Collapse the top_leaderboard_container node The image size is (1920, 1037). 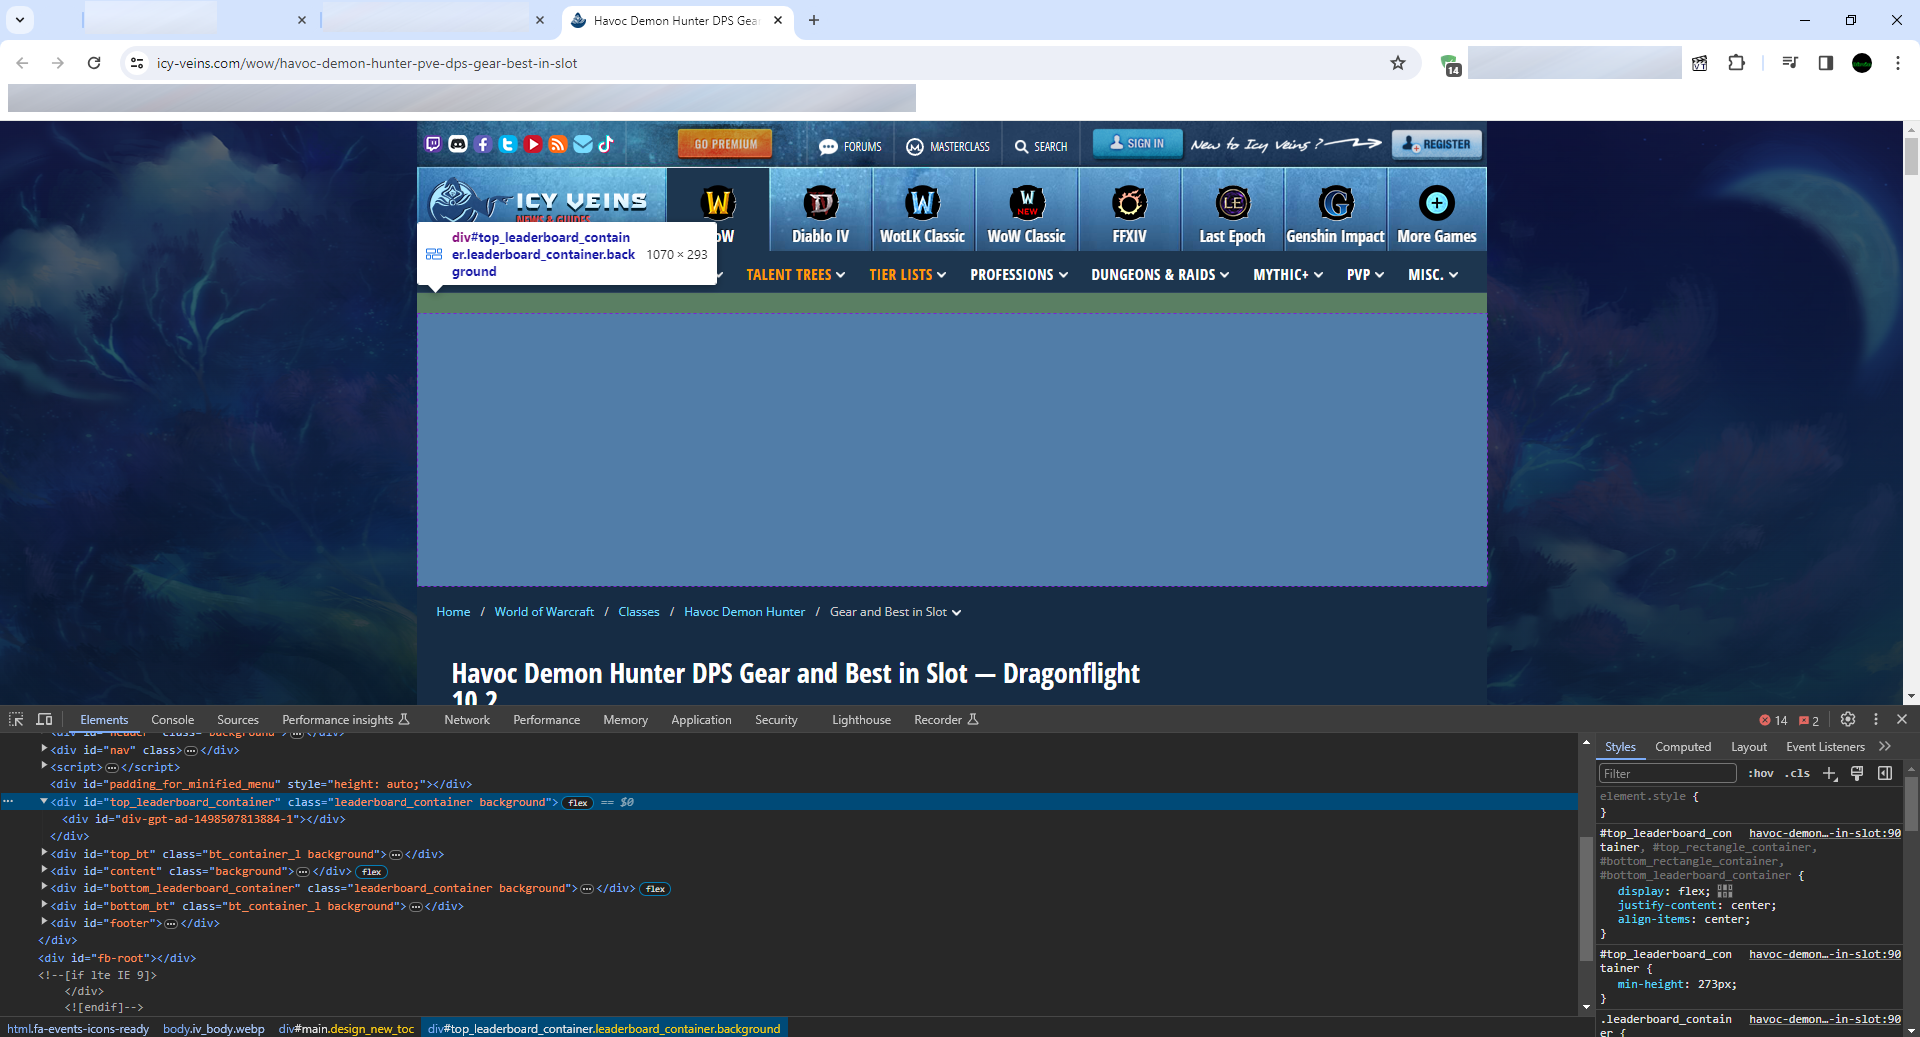coord(44,802)
